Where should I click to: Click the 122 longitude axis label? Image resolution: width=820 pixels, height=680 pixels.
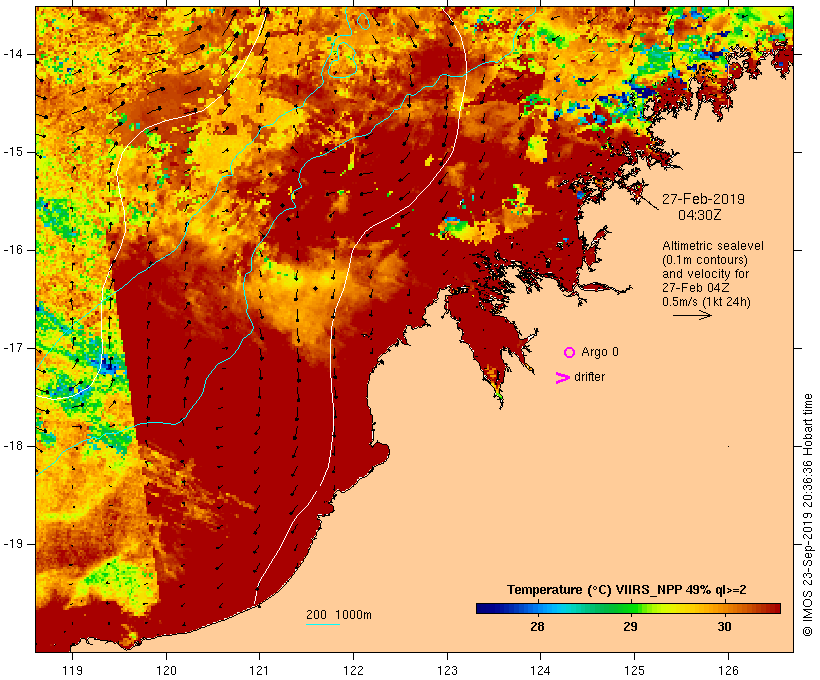(x=354, y=670)
